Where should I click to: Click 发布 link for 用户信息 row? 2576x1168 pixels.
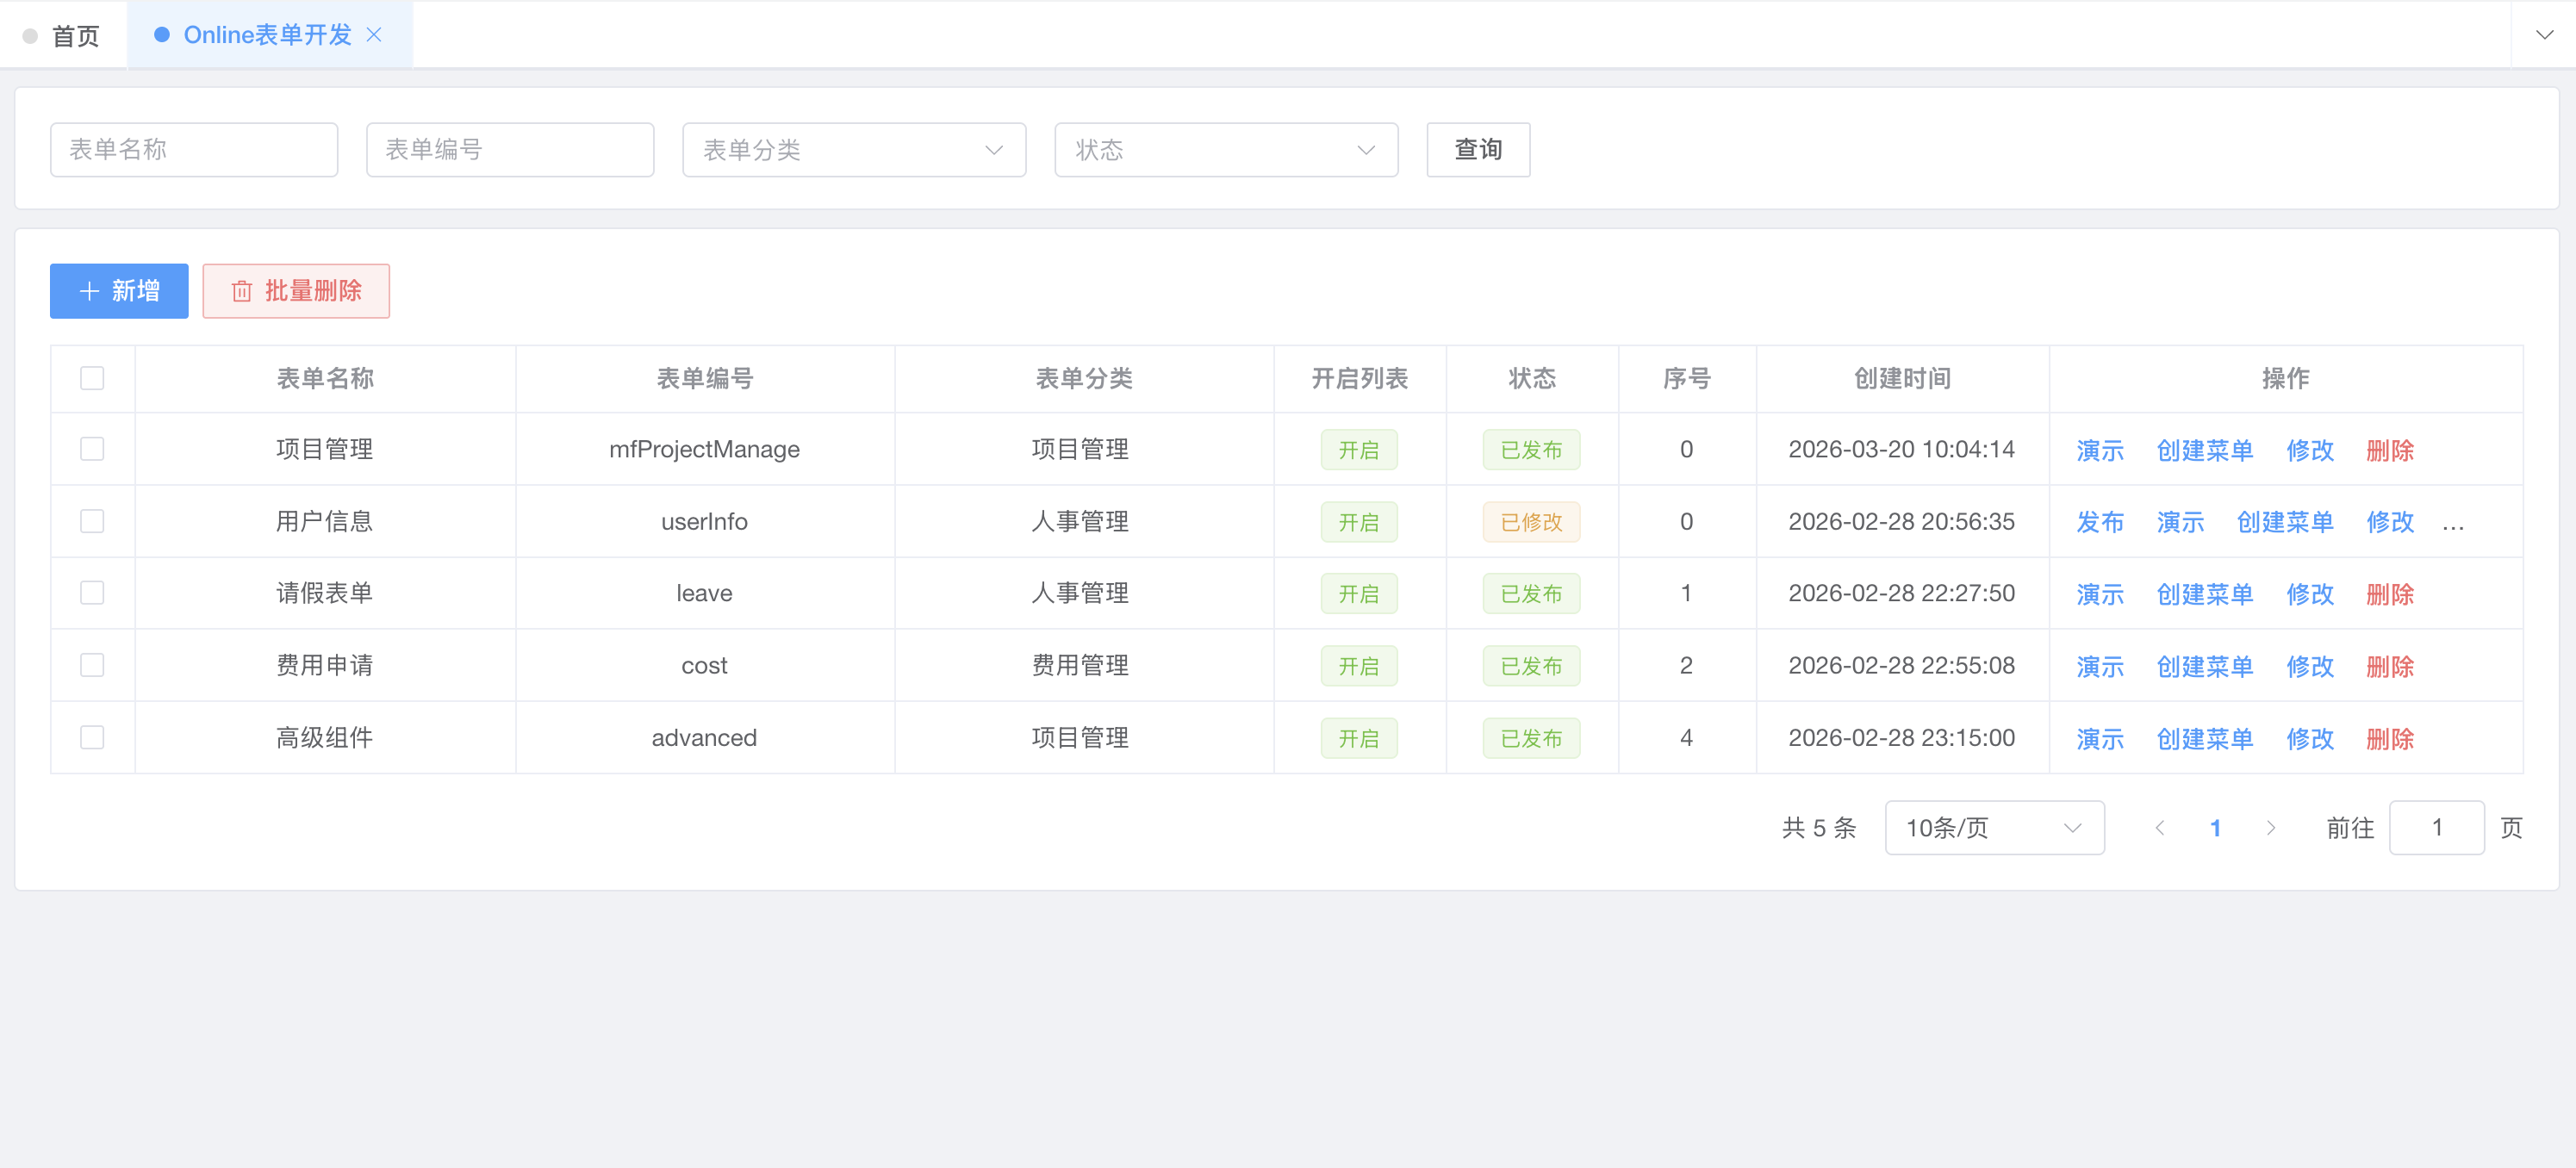pos(2099,522)
